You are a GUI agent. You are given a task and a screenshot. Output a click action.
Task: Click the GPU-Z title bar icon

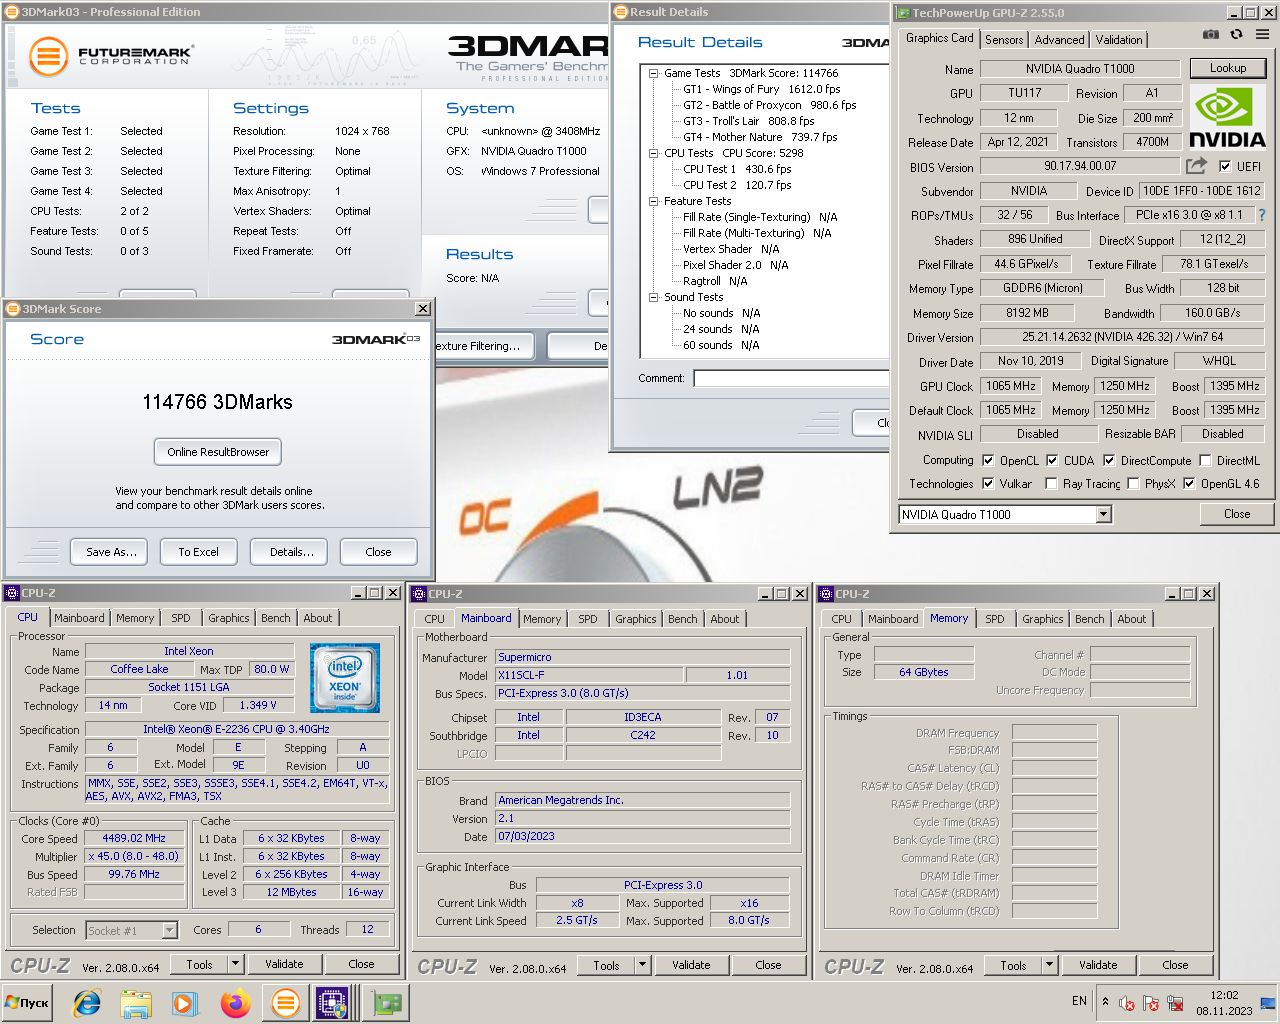click(x=903, y=13)
